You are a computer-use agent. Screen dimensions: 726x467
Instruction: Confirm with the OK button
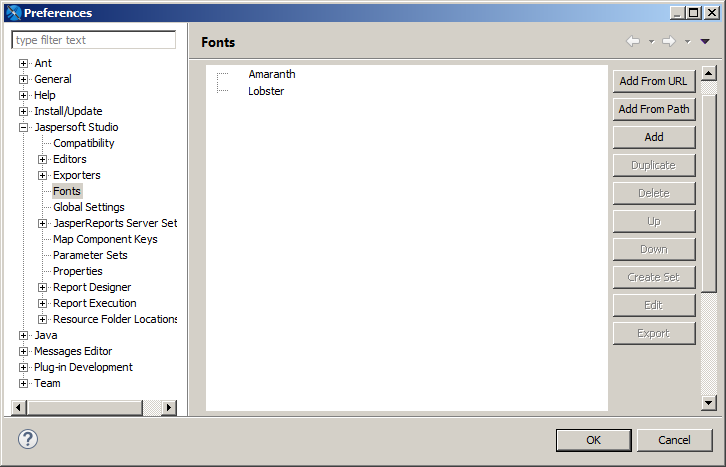pyautogui.click(x=594, y=440)
